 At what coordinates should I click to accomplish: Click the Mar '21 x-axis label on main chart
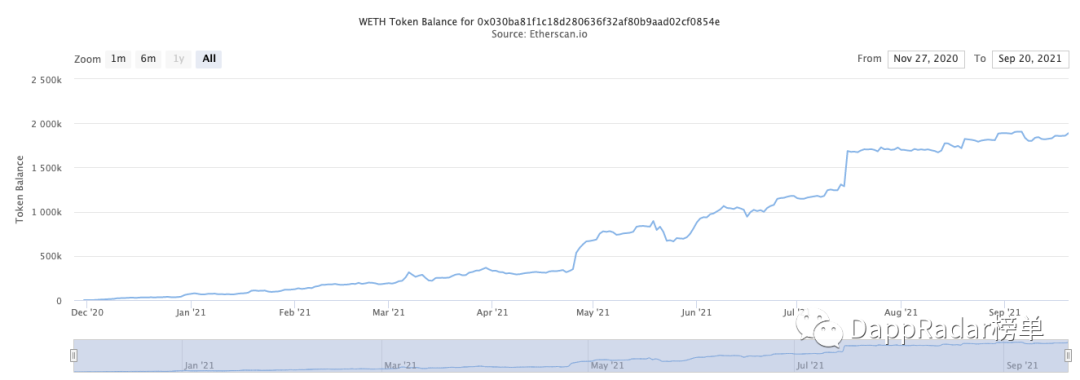[x=388, y=313]
